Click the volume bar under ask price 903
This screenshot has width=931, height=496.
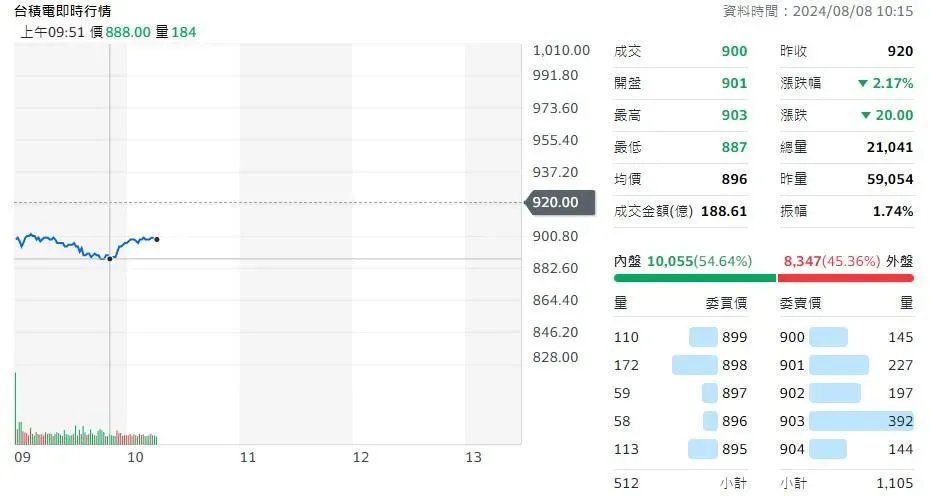861,421
